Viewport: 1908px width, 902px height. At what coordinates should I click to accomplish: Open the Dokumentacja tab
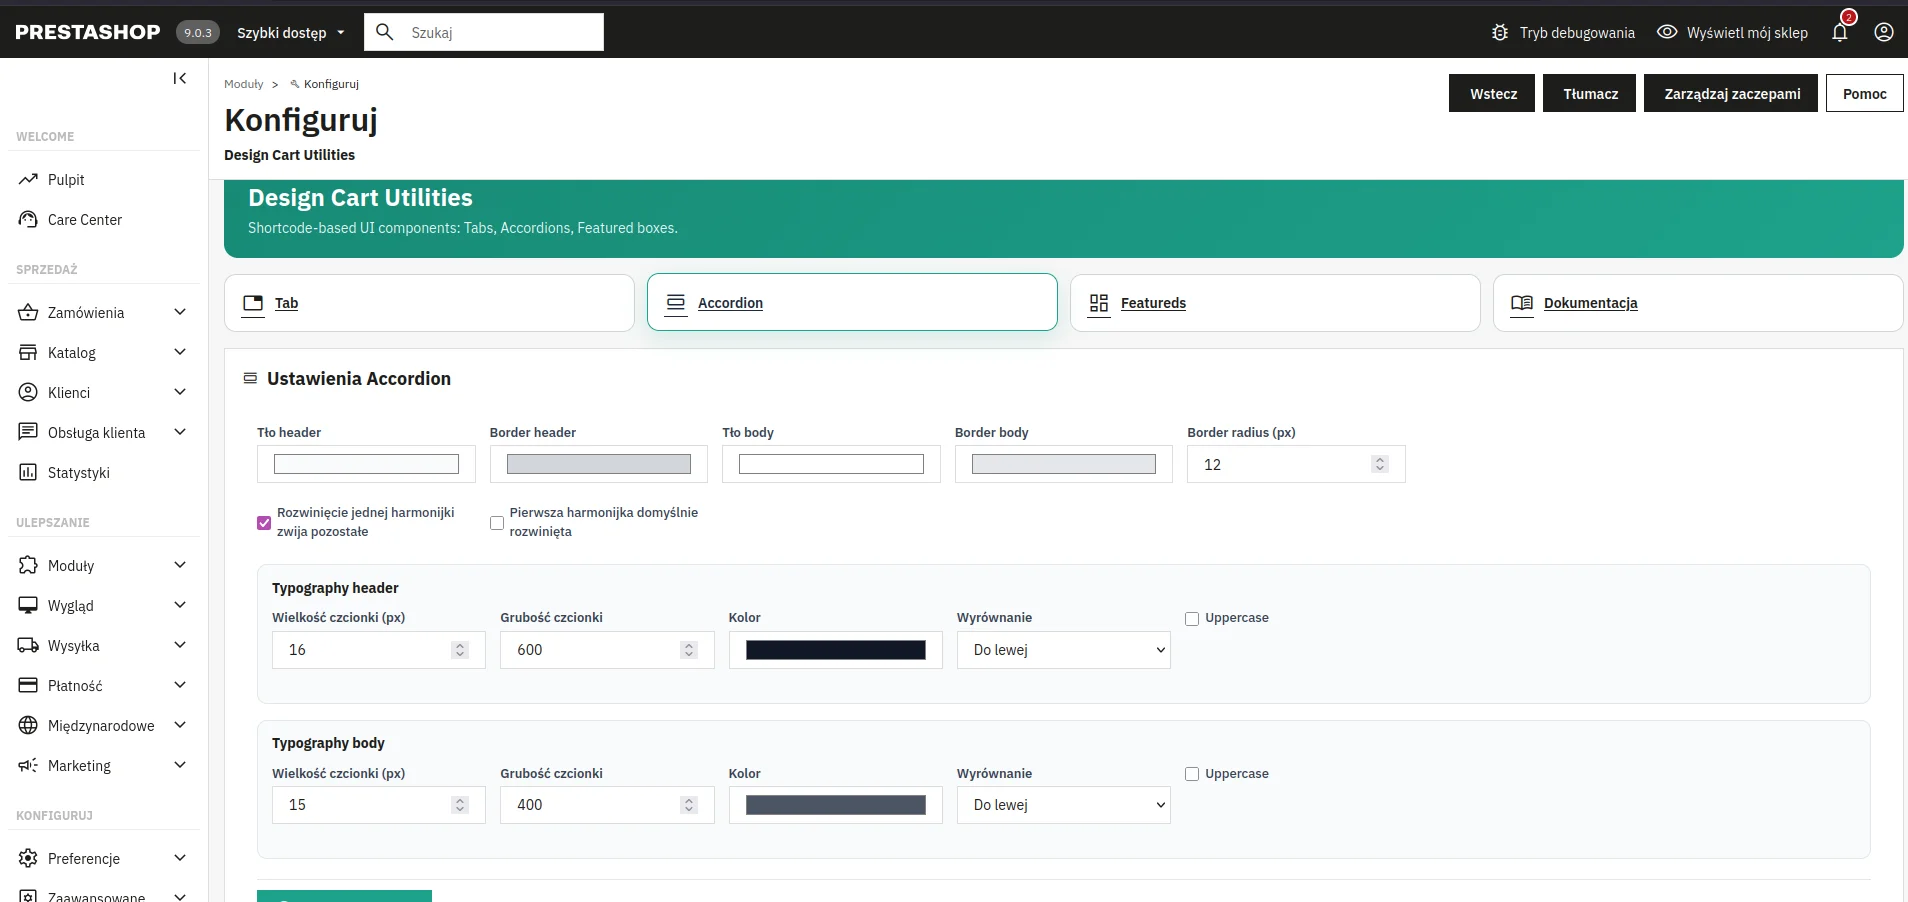click(x=1698, y=303)
